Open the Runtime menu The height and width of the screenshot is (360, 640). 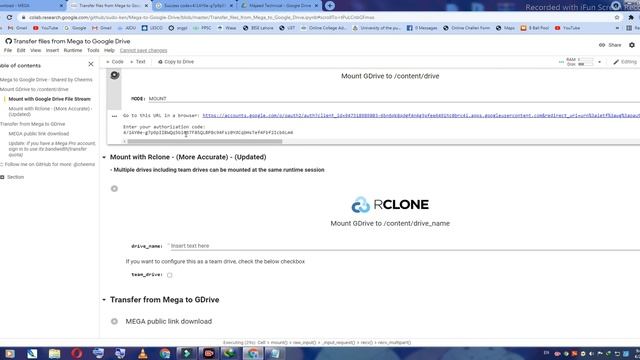pyautogui.click(x=73, y=50)
